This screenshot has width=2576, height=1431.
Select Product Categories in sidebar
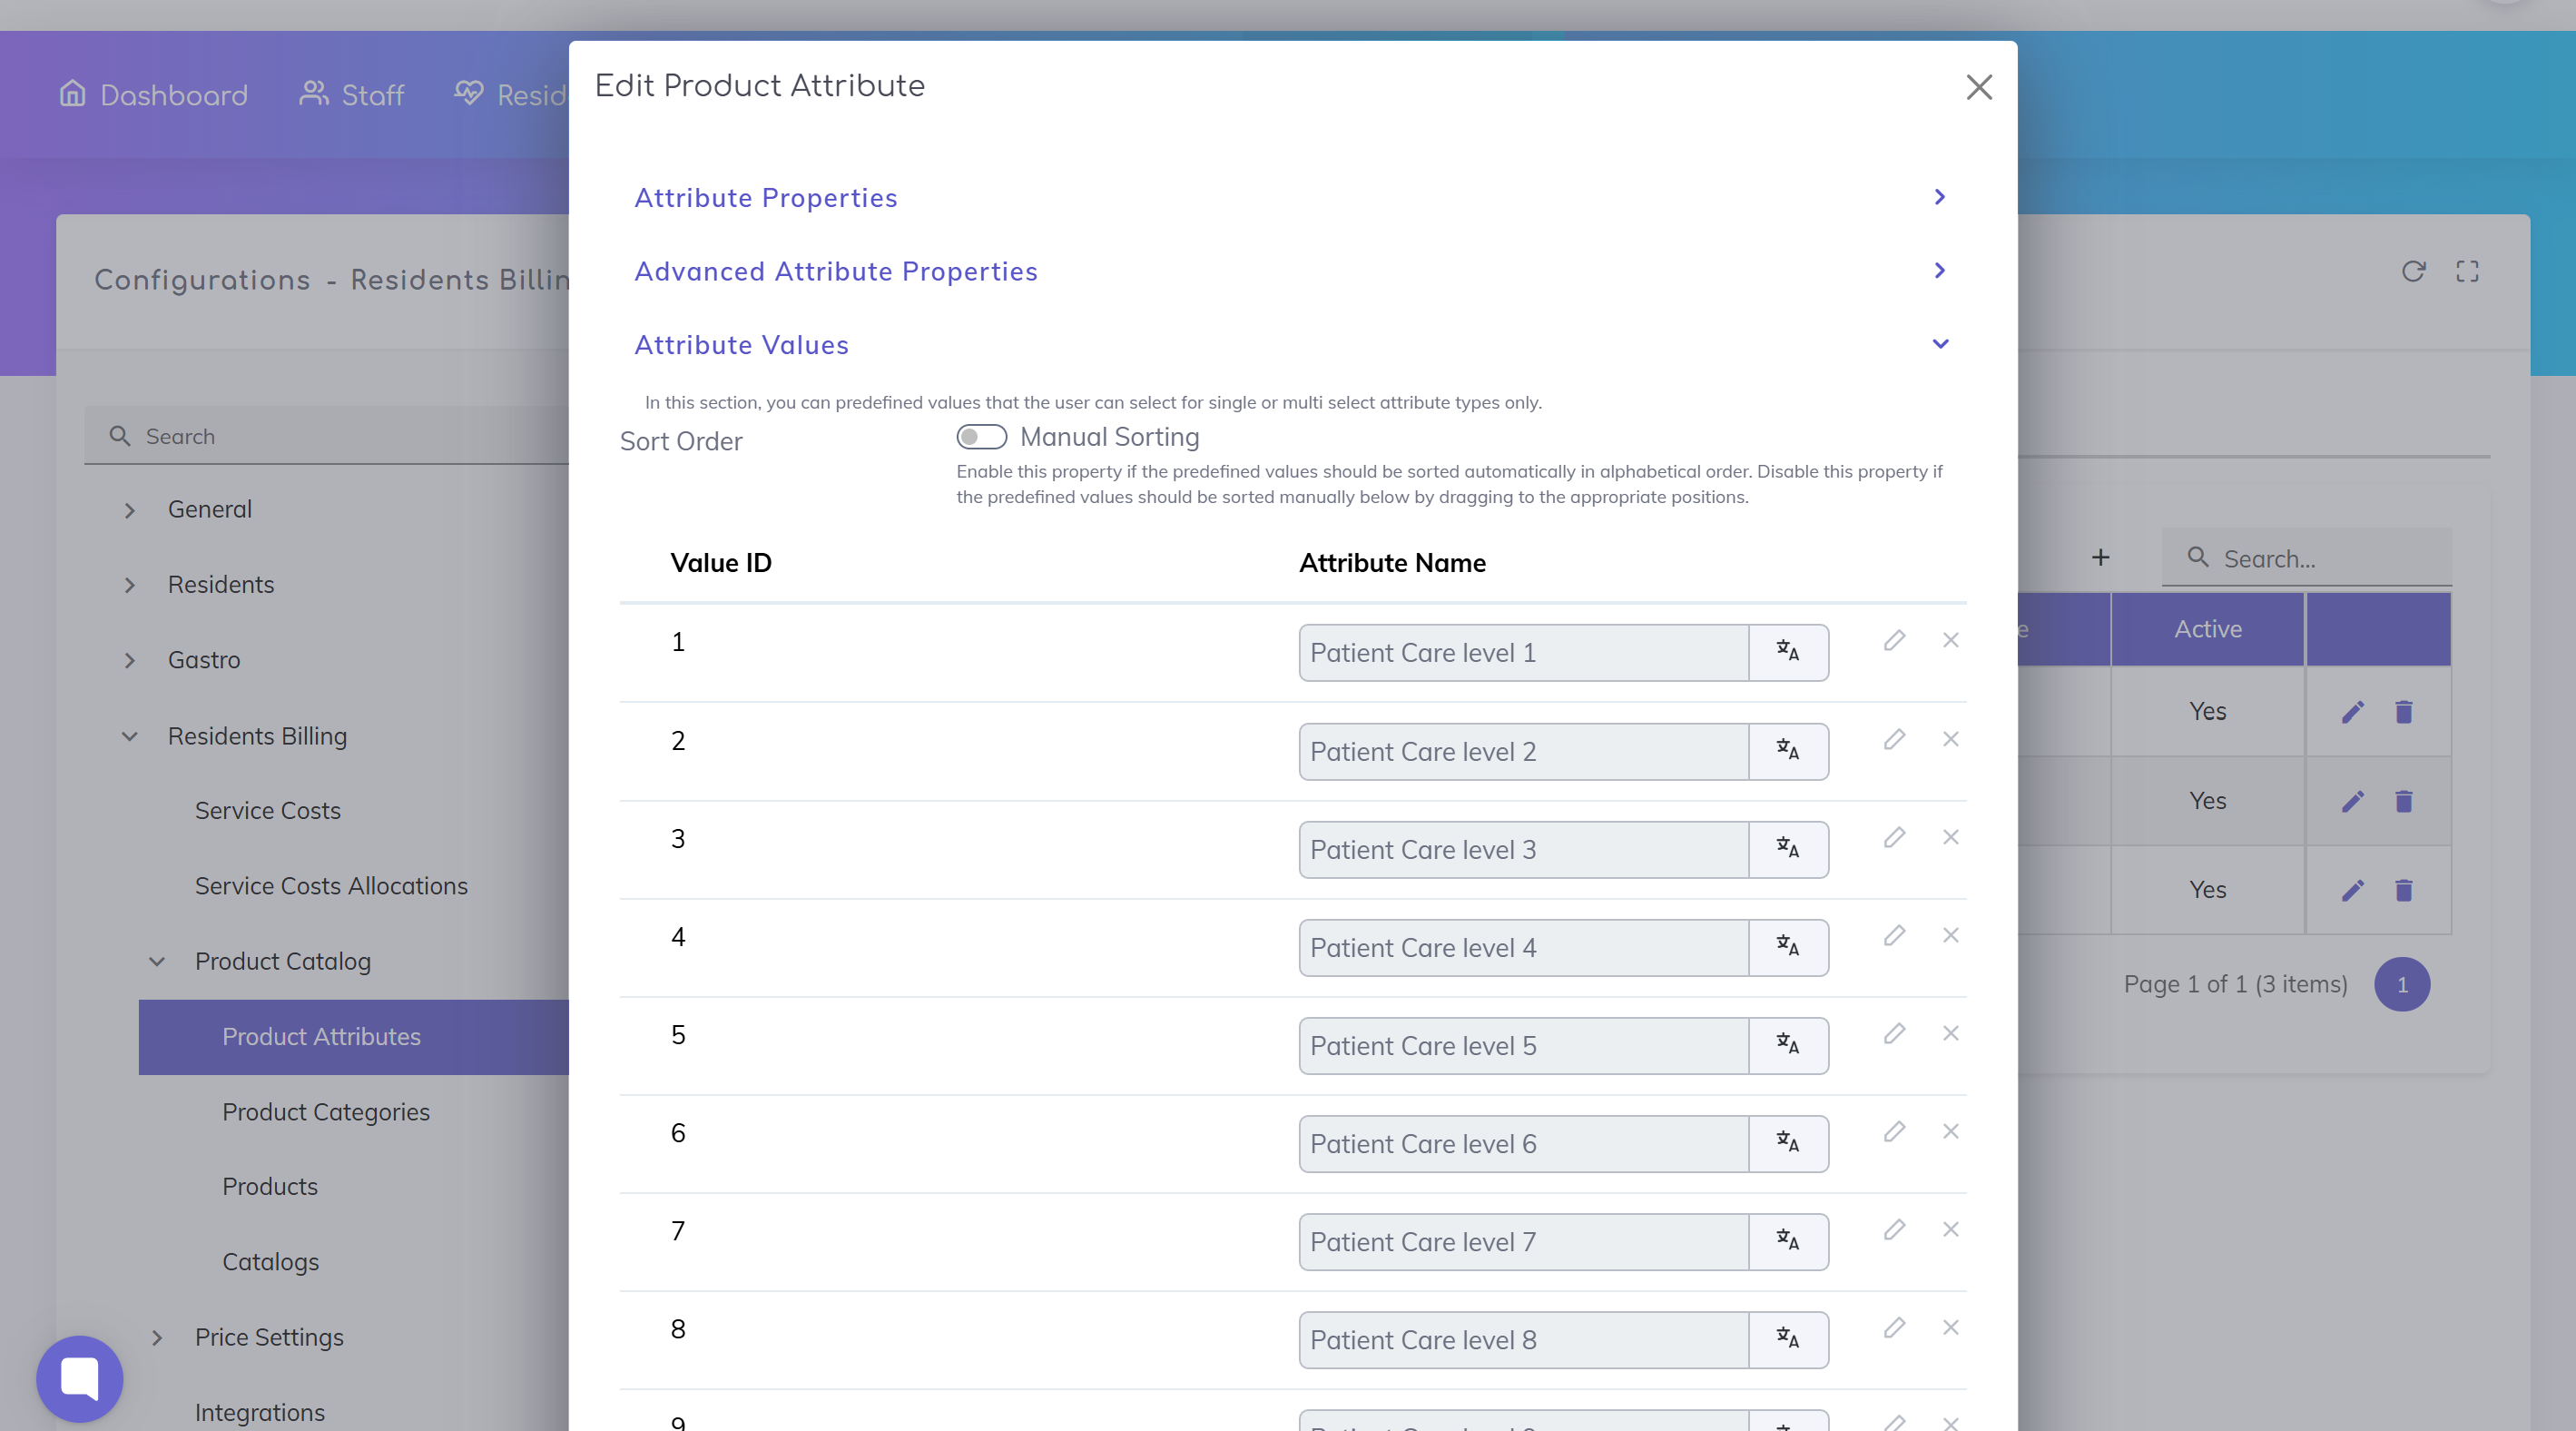[326, 1111]
